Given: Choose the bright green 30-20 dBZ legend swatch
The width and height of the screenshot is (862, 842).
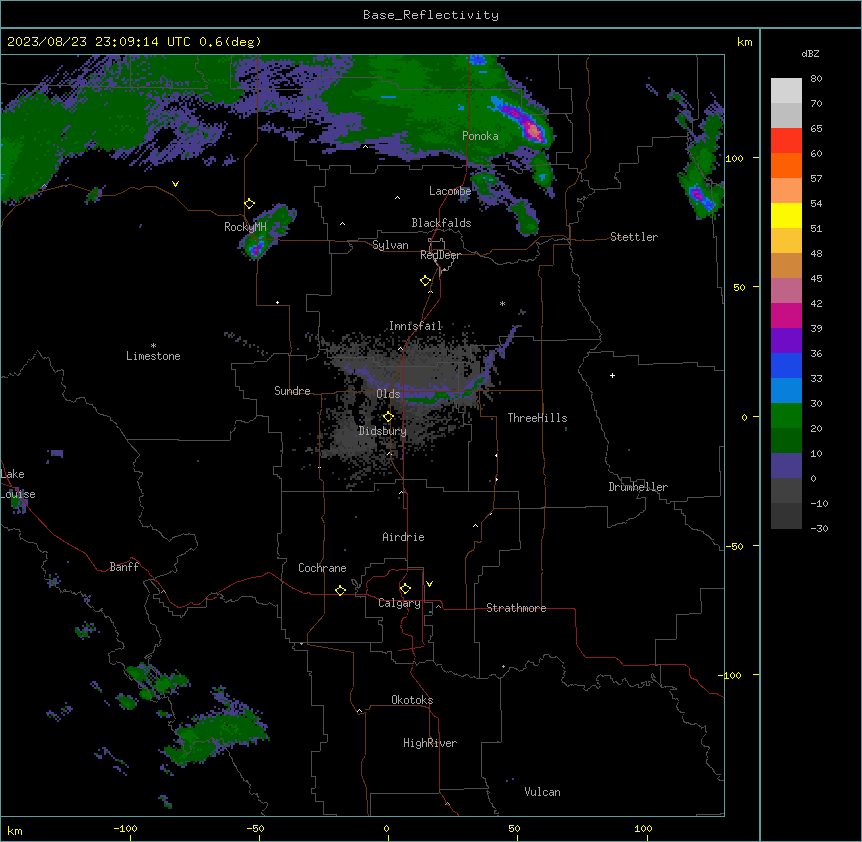Looking at the screenshot, I should click(786, 416).
